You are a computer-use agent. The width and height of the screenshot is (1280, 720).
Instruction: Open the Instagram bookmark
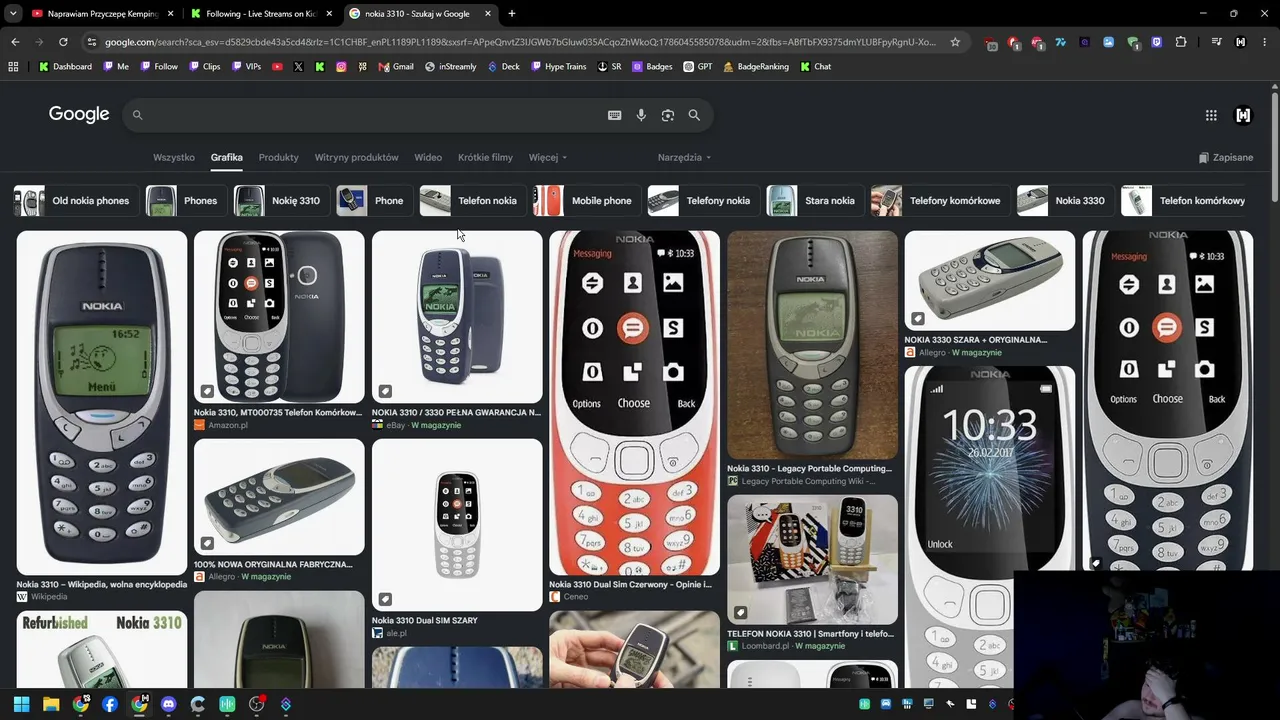tap(341, 67)
